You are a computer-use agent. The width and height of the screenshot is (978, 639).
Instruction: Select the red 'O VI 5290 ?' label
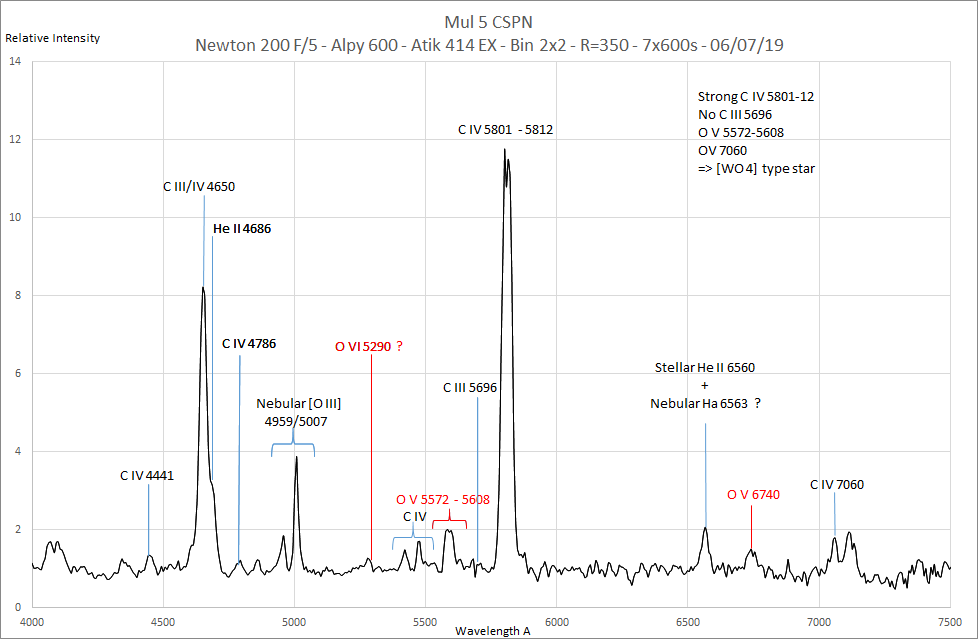point(369,346)
